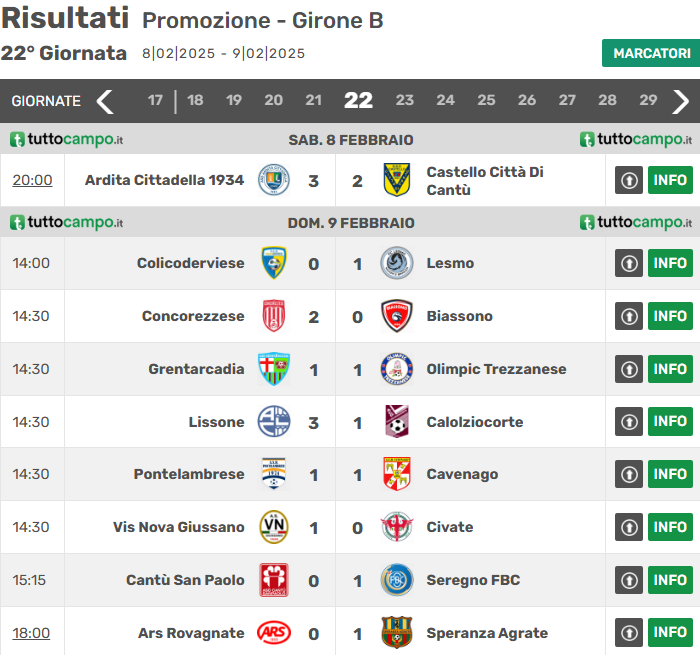This screenshot has height=655, width=700.
Task: Open the MARCATORI scorers button
Action: click(x=650, y=53)
